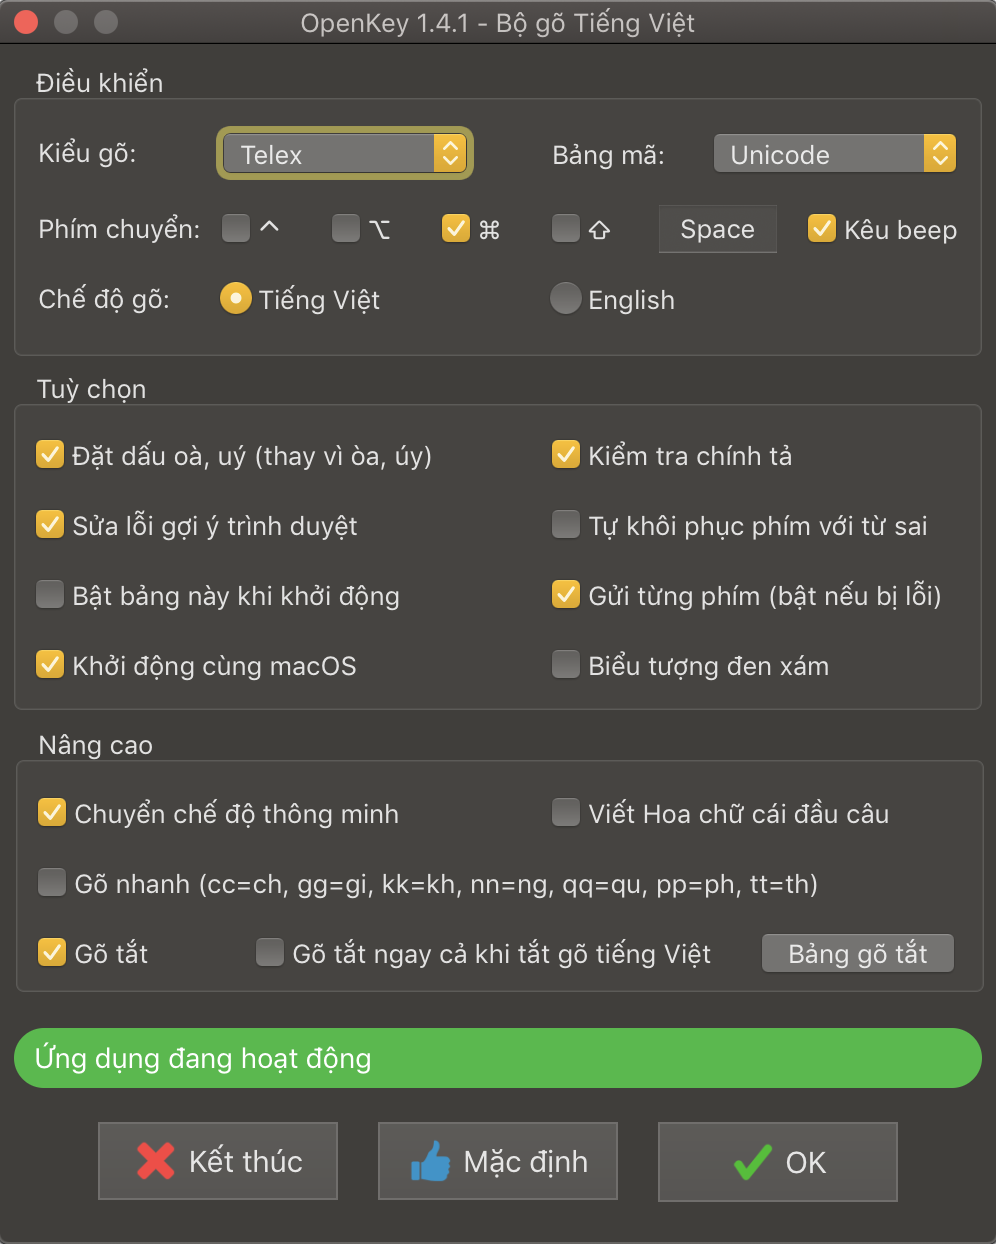The image size is (996, 1244).
Task: Select the Tiếng Việt typing mode
Action: 235,298
